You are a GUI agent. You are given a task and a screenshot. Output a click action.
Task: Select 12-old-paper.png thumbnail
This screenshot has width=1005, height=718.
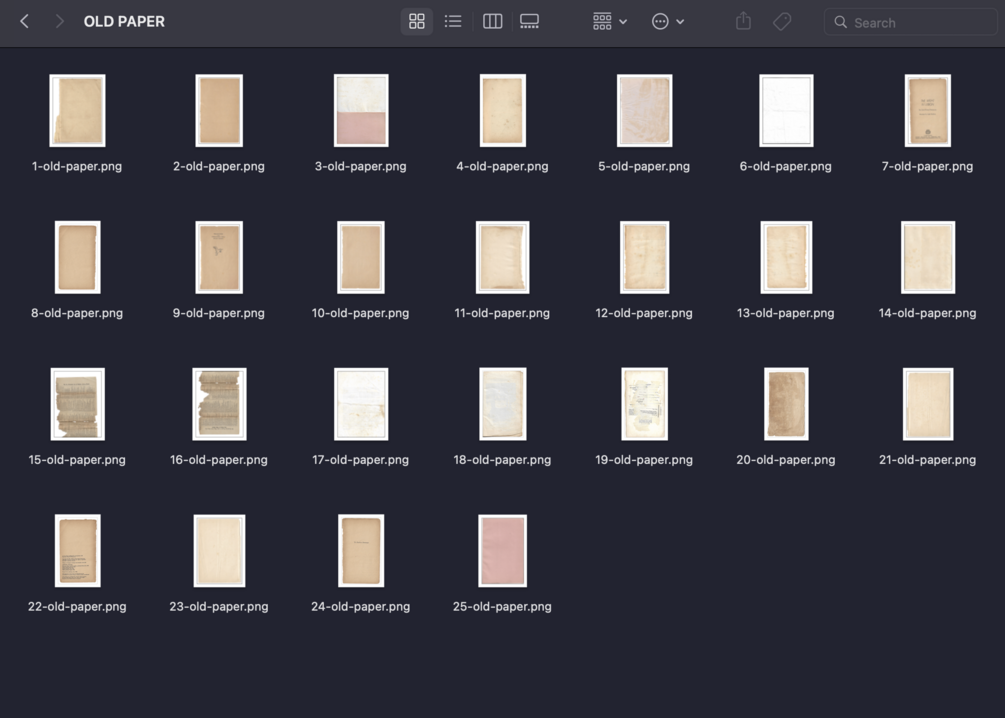pyautogui.click(x=644, y=257)
